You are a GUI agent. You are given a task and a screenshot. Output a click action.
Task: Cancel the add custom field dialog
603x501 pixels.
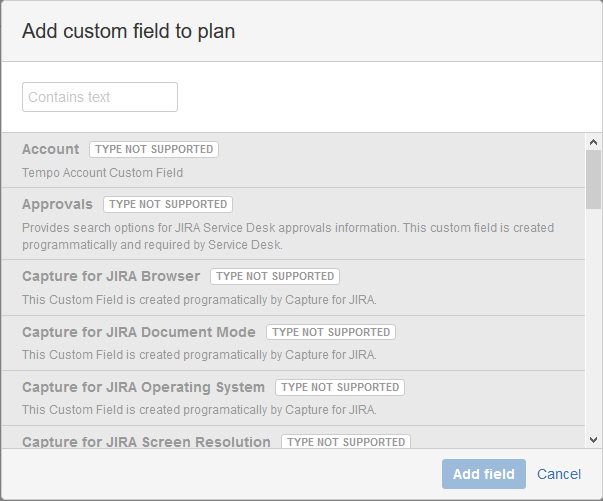point(559,474)
